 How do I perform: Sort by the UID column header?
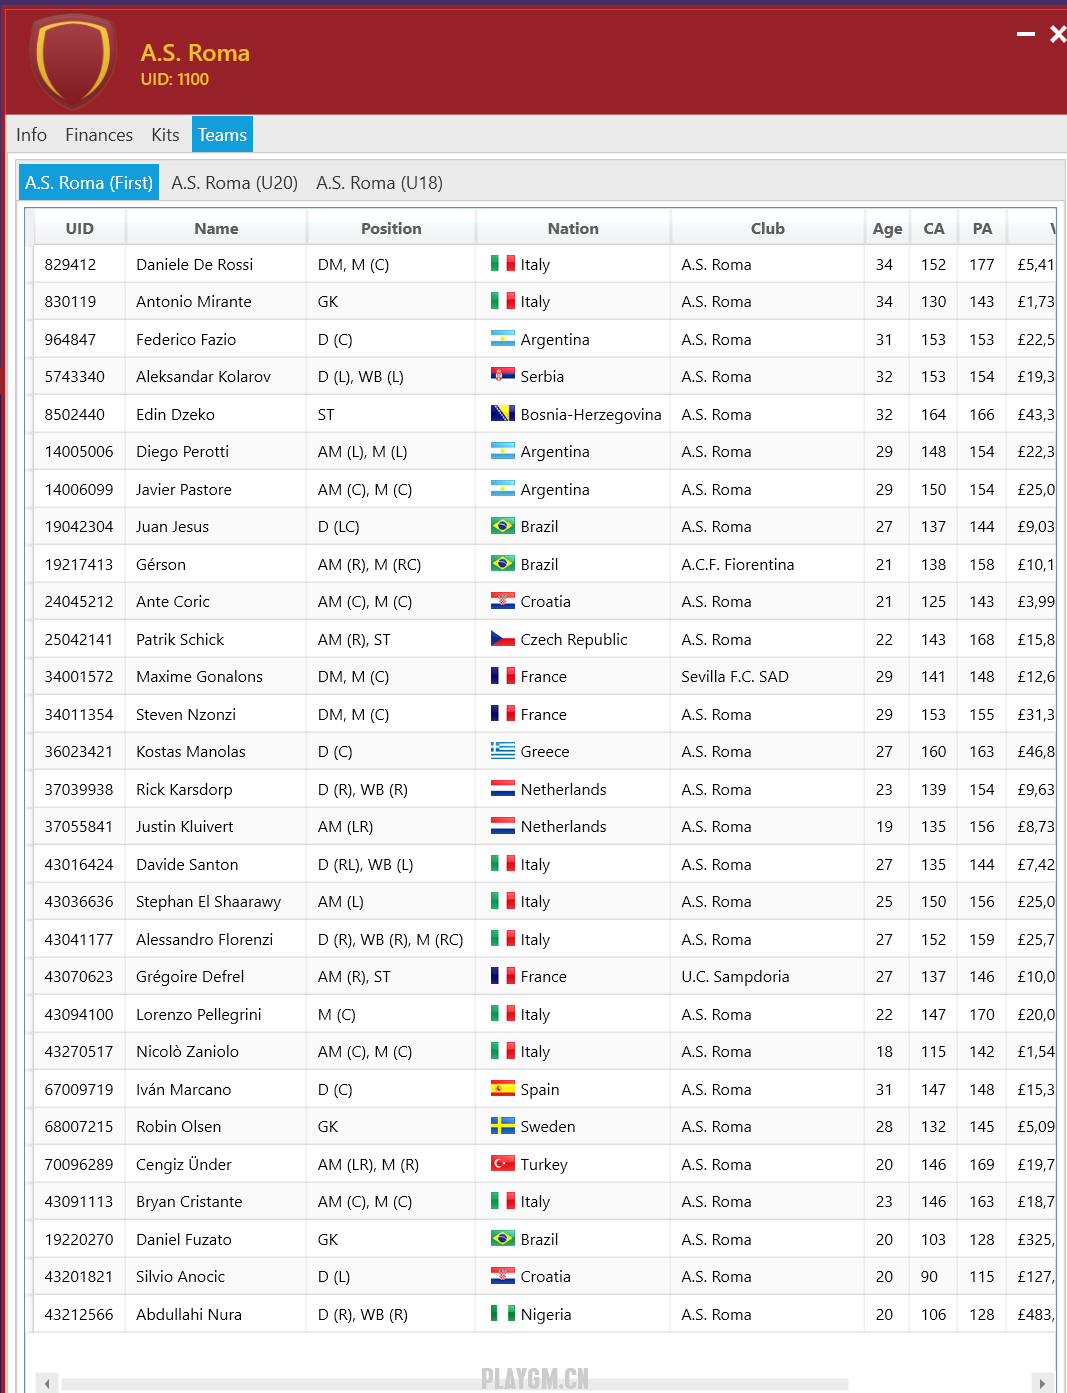coord(80,228)
